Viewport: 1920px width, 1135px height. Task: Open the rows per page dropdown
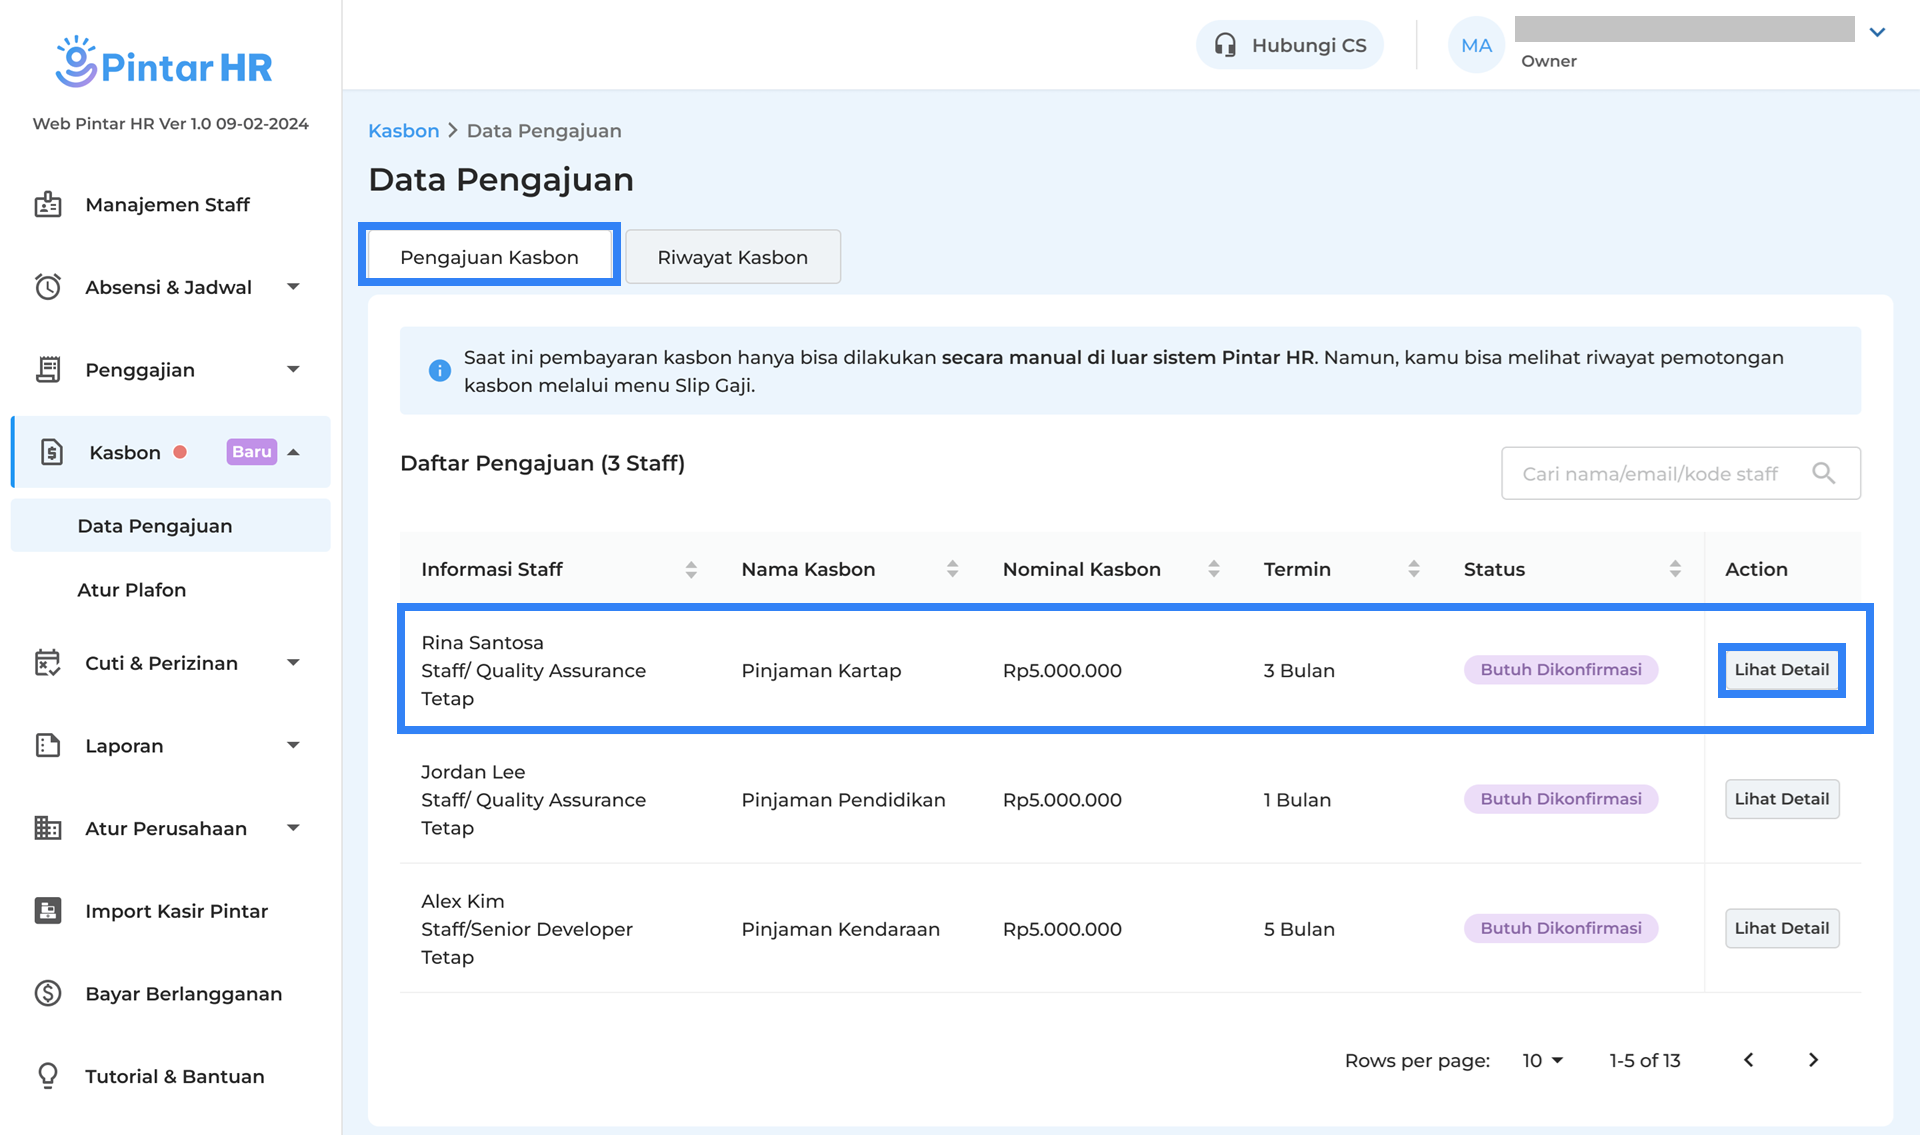tap(1543, 1060)
